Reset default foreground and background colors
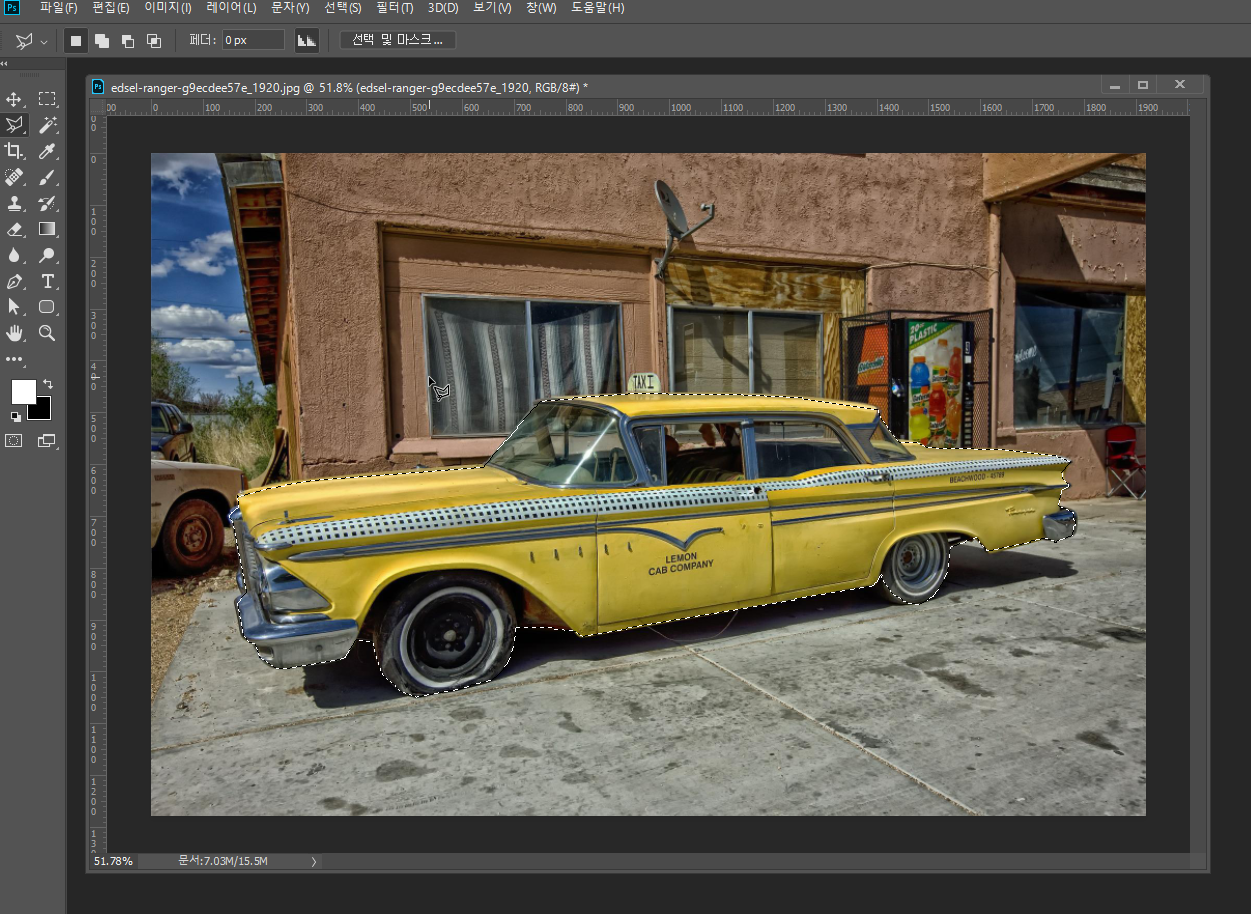This screenshot has width=1251, height=914. tap(15, 416)
